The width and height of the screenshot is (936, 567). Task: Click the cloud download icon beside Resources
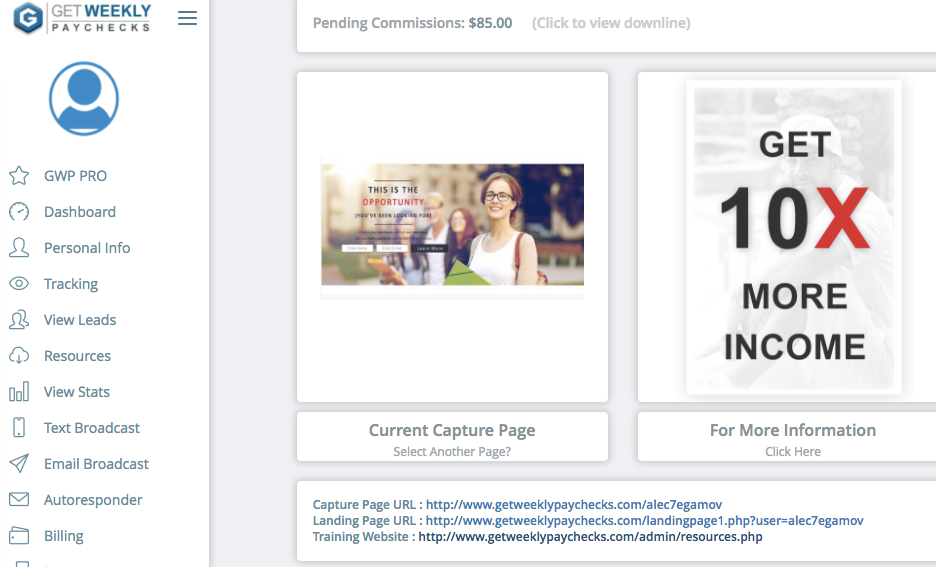19,356
